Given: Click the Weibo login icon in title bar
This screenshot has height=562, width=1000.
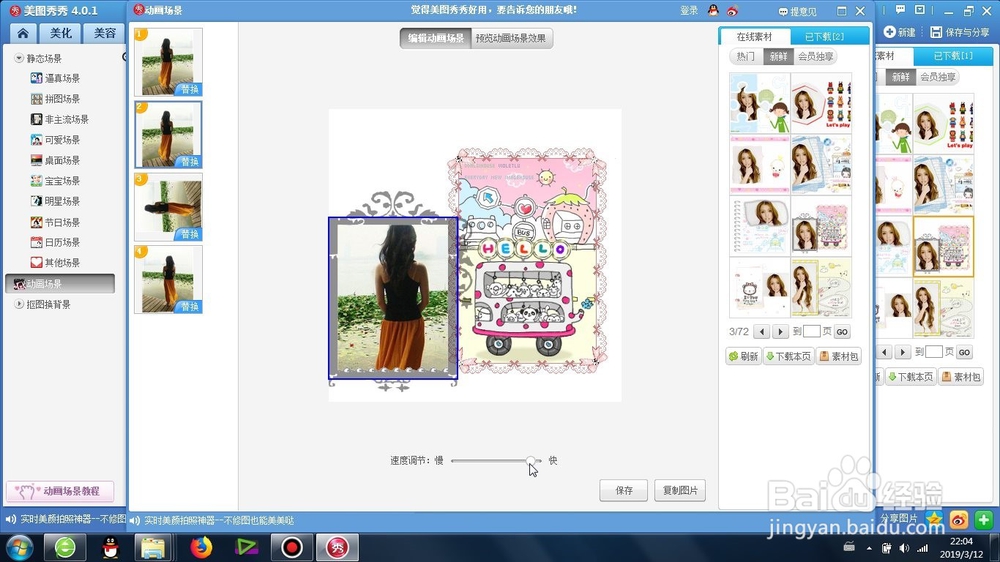Looking at the screenshot, I should [x=732, y=11].
